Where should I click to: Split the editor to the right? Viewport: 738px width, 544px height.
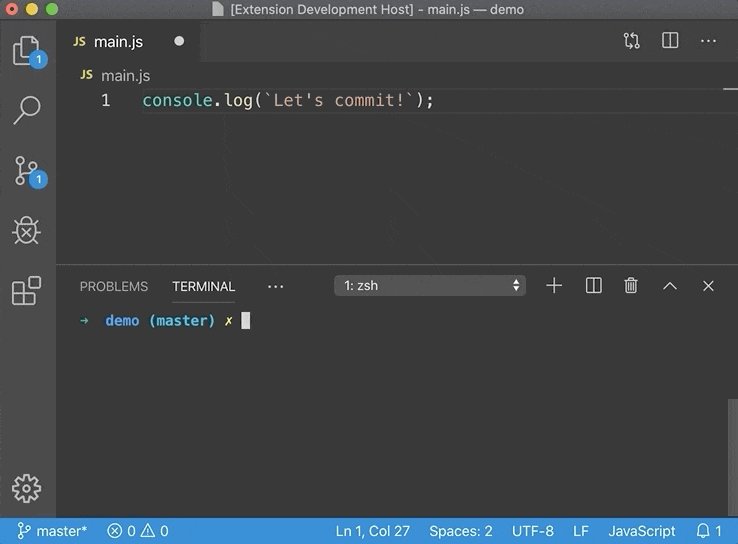[670, 40]
